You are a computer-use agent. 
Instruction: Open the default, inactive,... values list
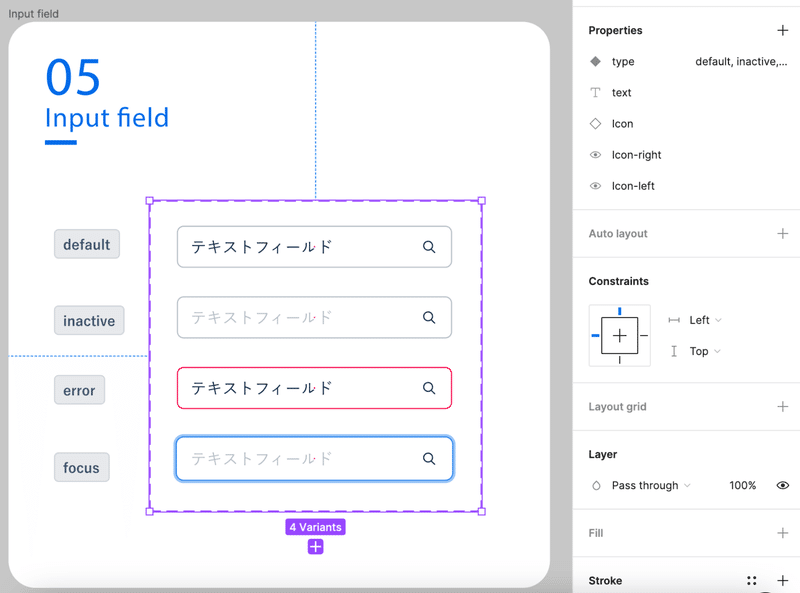(741, 62)
